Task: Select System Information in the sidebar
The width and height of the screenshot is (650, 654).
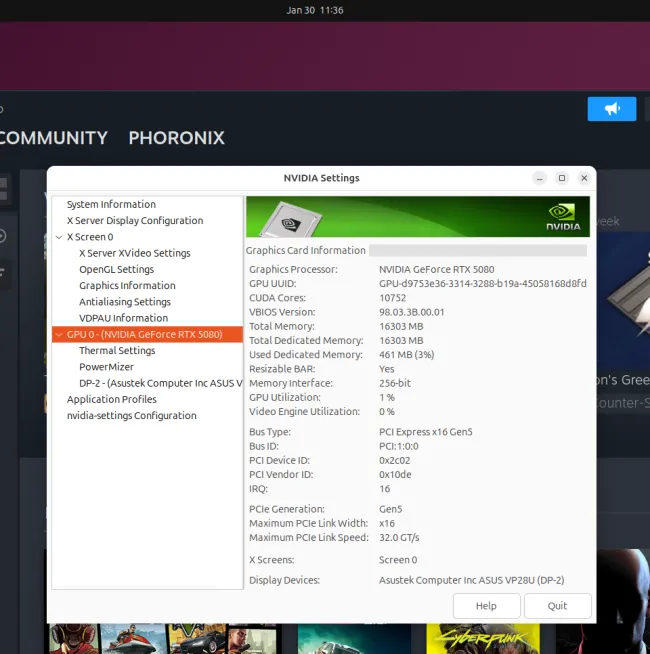Action: (111, 204)
